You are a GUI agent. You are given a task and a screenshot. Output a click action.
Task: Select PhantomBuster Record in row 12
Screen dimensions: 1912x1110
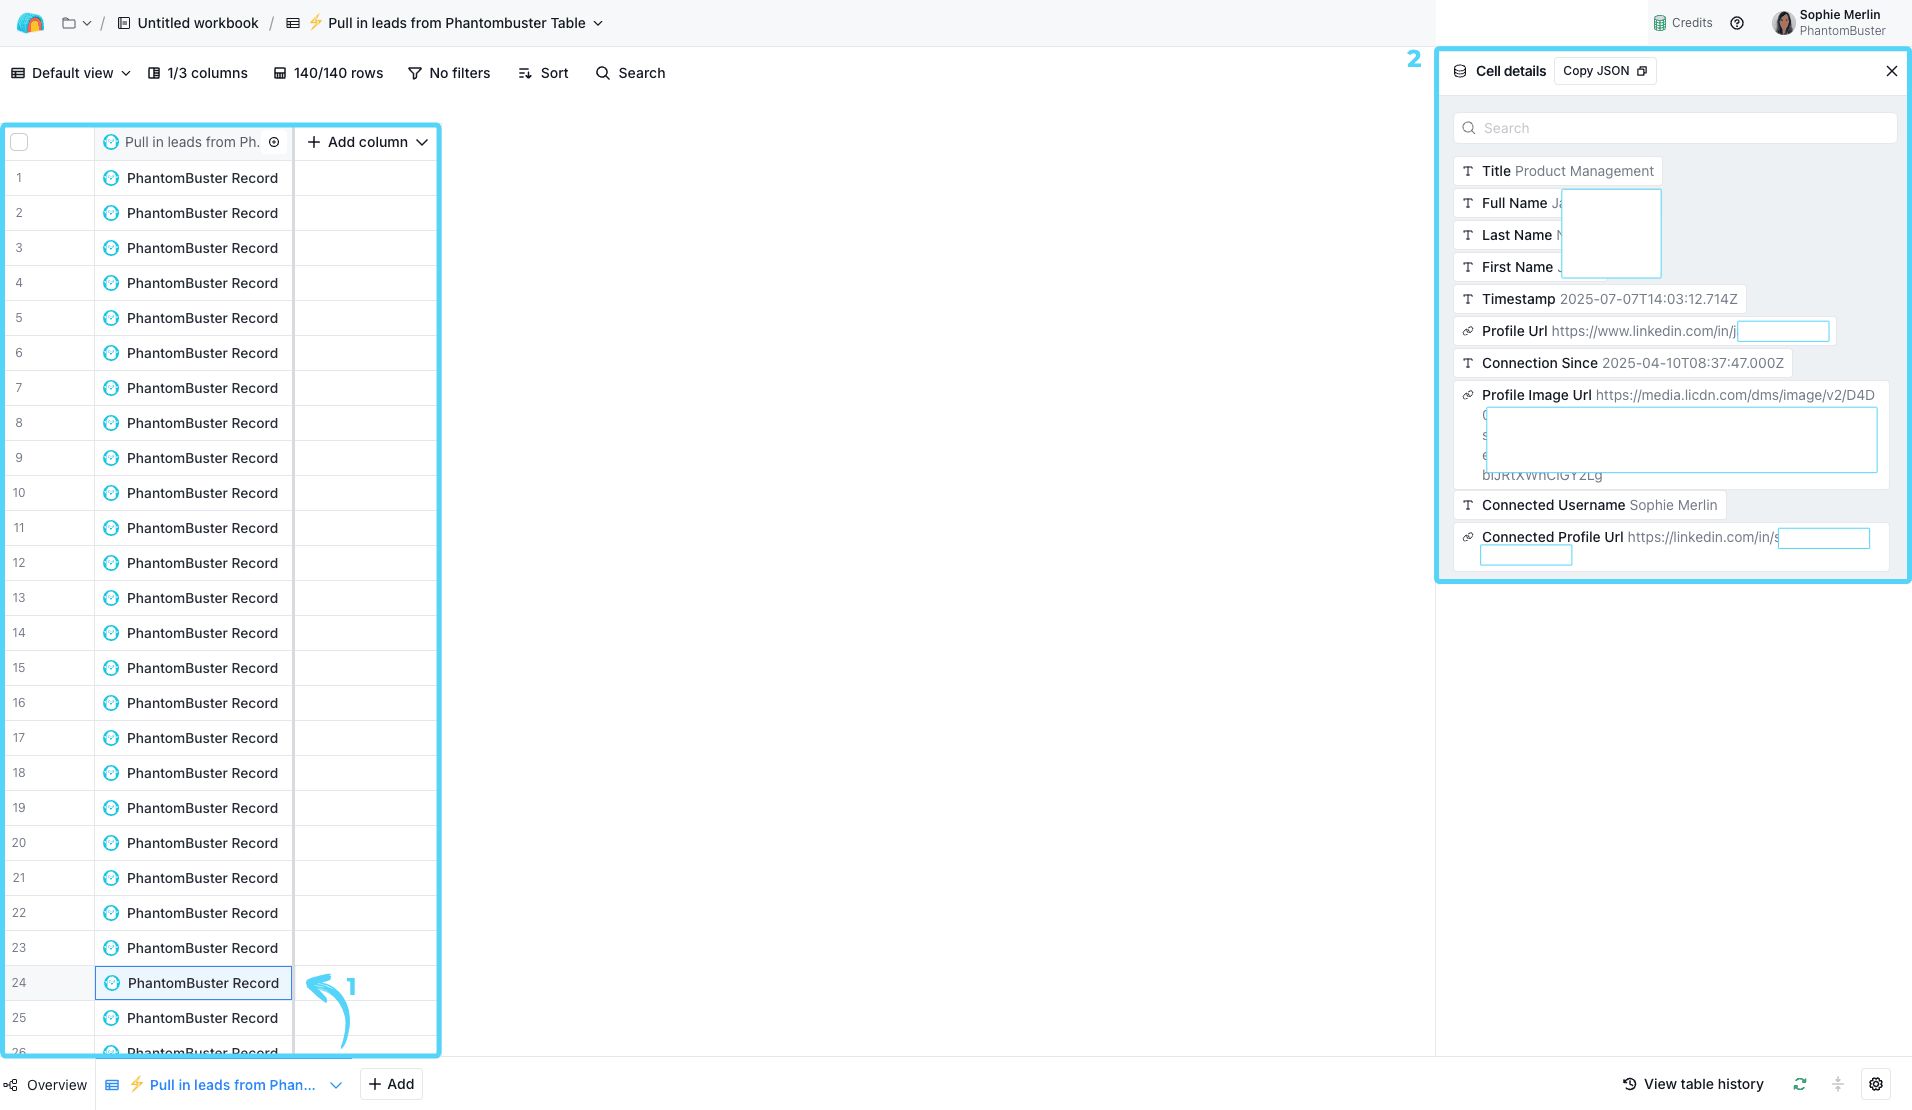193,563
